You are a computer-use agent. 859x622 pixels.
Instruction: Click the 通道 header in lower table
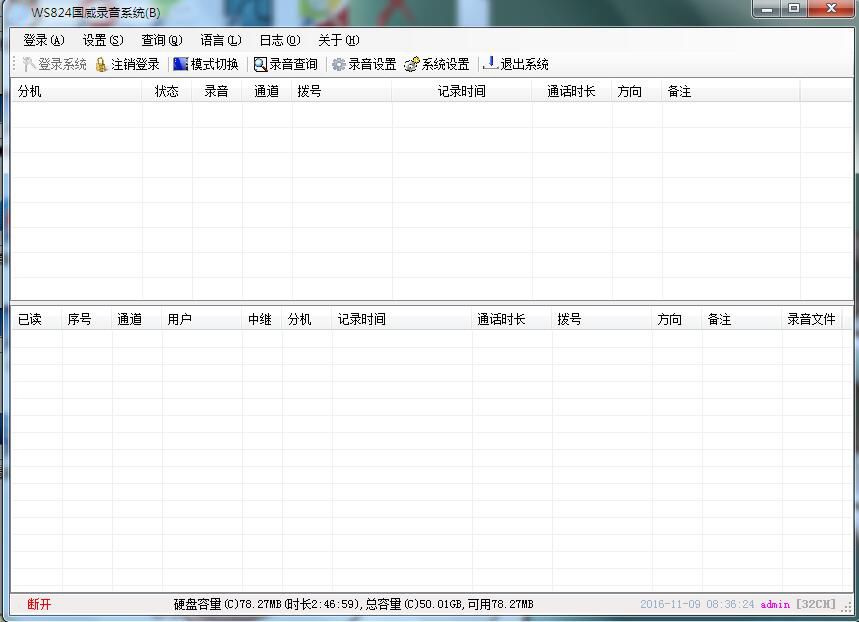pos(137,319)
